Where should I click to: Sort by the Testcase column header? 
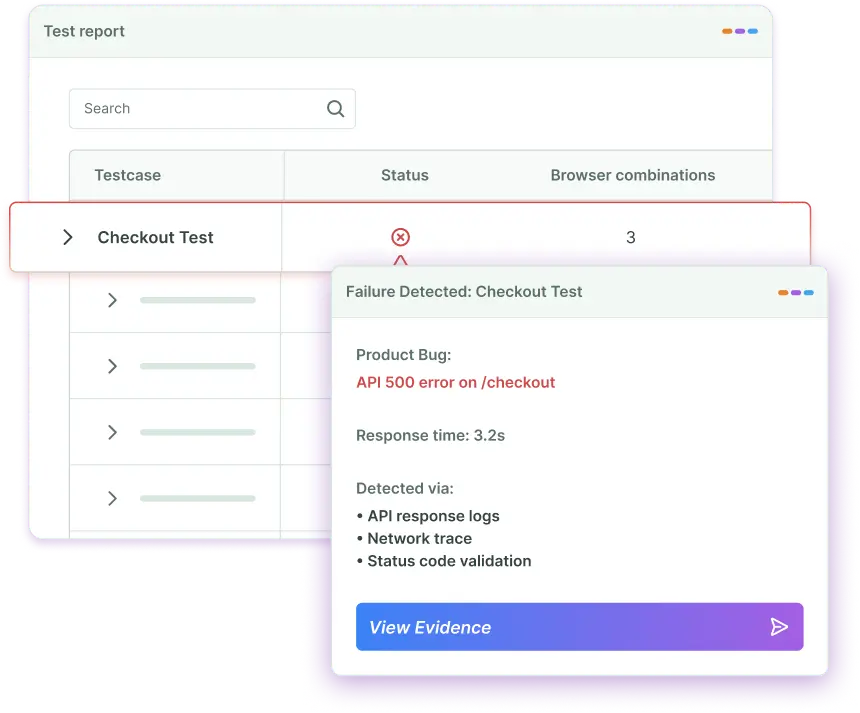127,175
